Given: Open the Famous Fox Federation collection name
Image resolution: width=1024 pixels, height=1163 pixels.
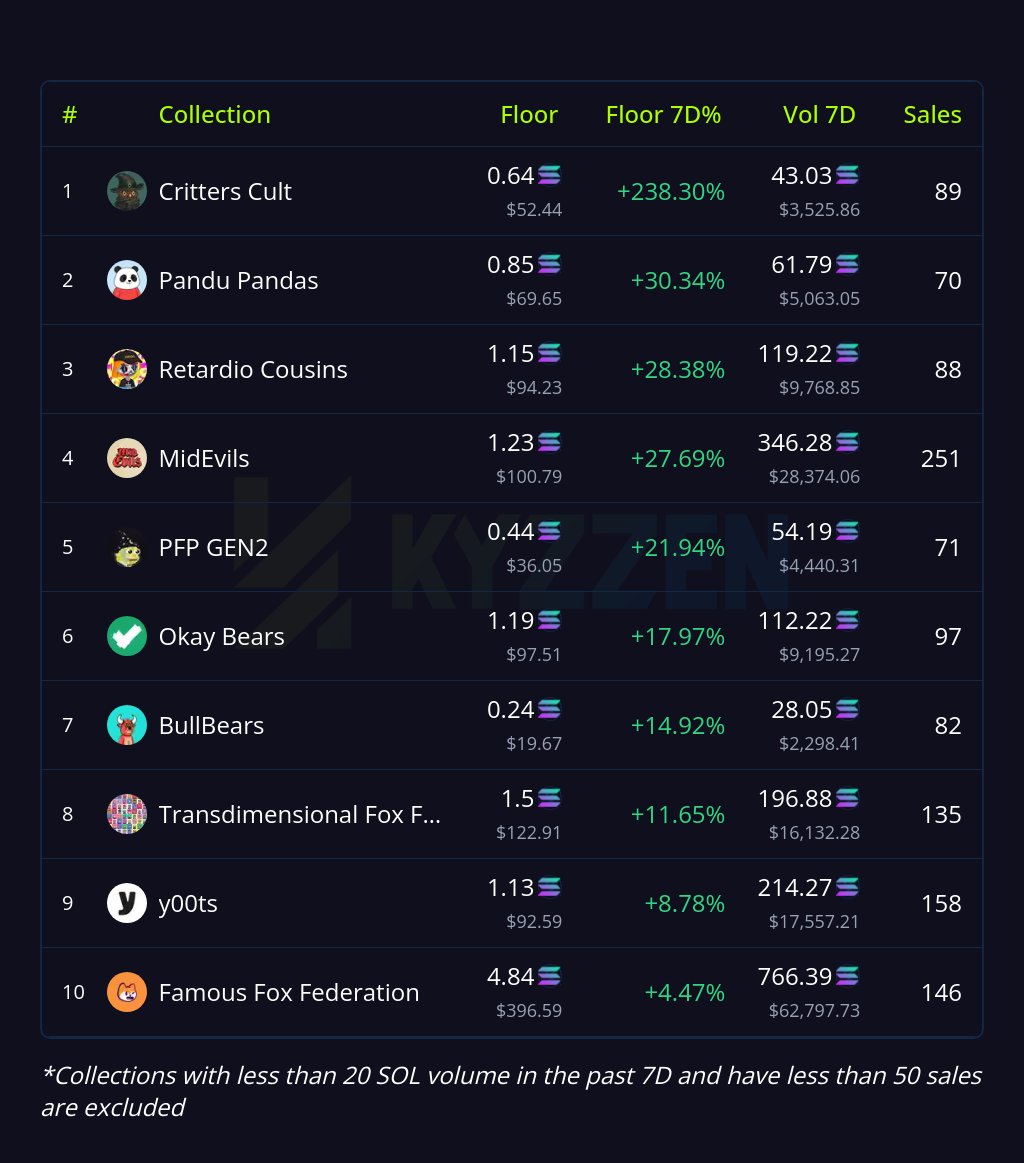Looking at the screenshot, I should point(289,992).
